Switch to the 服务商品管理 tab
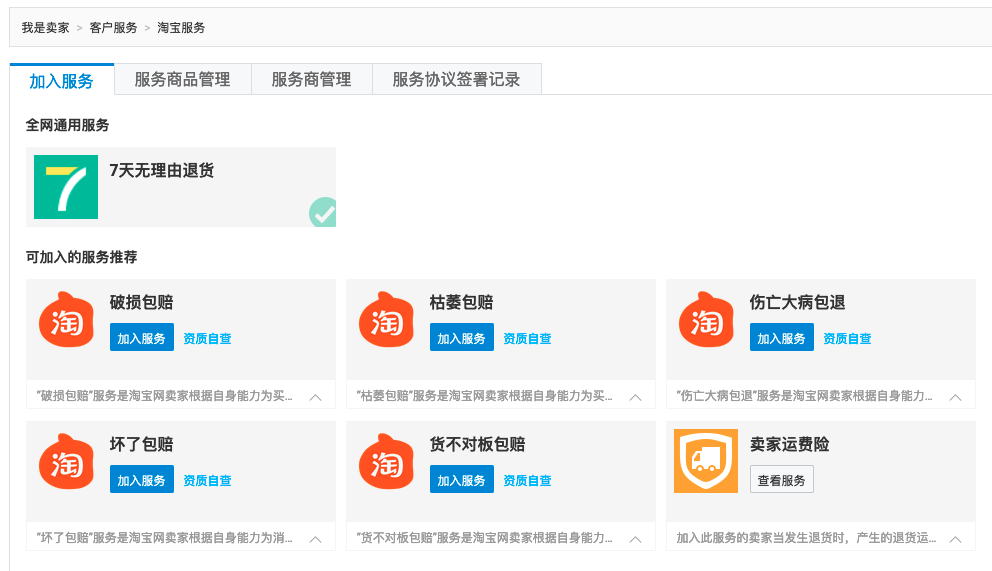This screenshot has width=992, height=571. point(183,80)
